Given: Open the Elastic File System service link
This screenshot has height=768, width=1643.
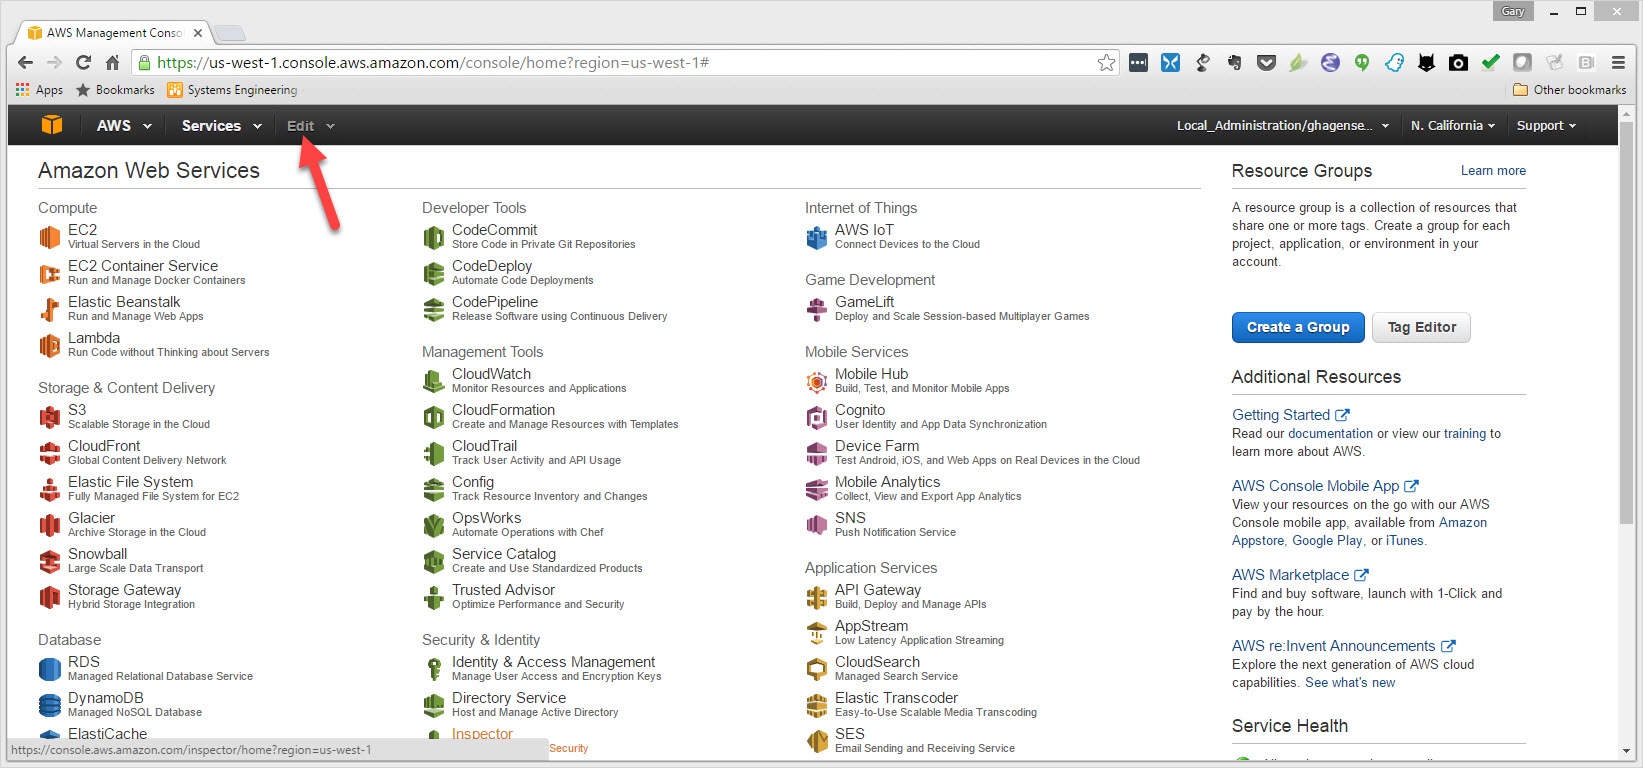Looking at the screenshot, I should point(130,482).
